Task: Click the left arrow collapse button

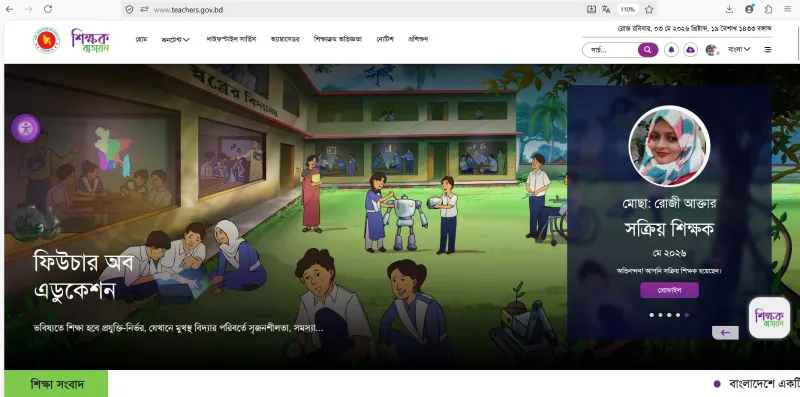Action: pos(725,333)
